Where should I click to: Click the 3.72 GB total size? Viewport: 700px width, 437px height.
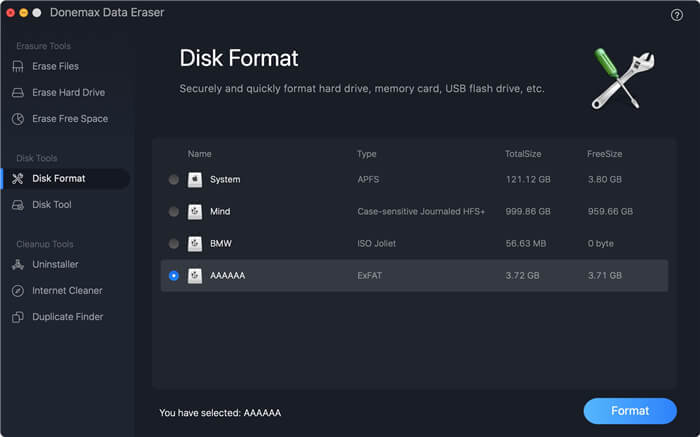[522, 276]
